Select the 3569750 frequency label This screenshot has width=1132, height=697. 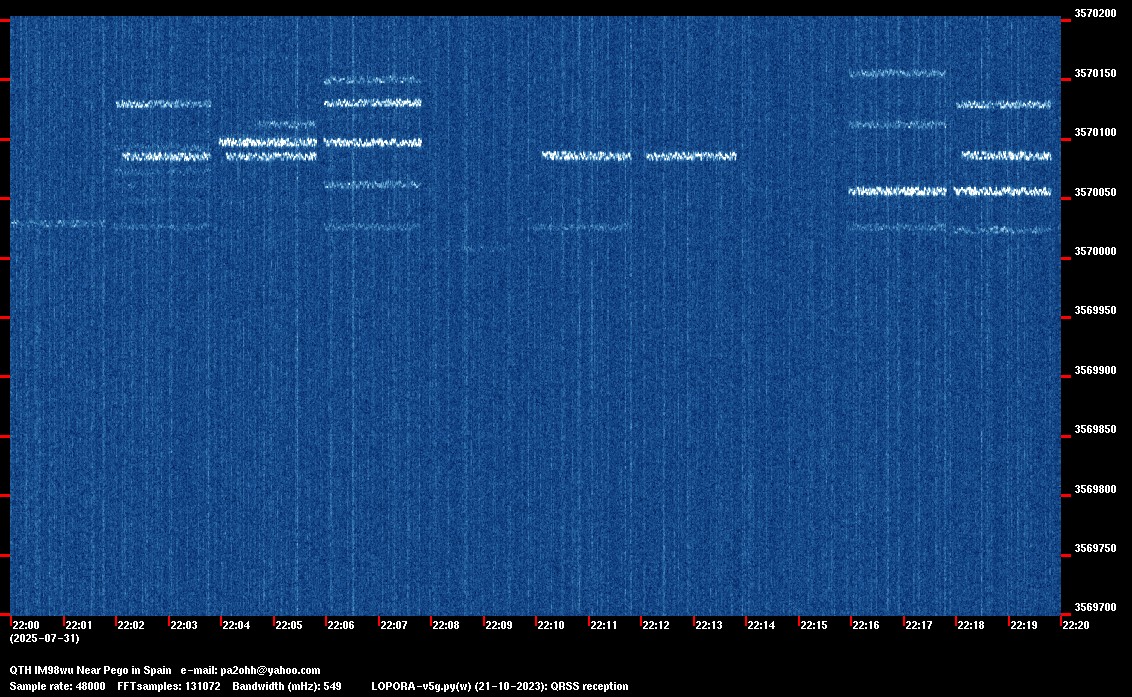pos(1095,548)
